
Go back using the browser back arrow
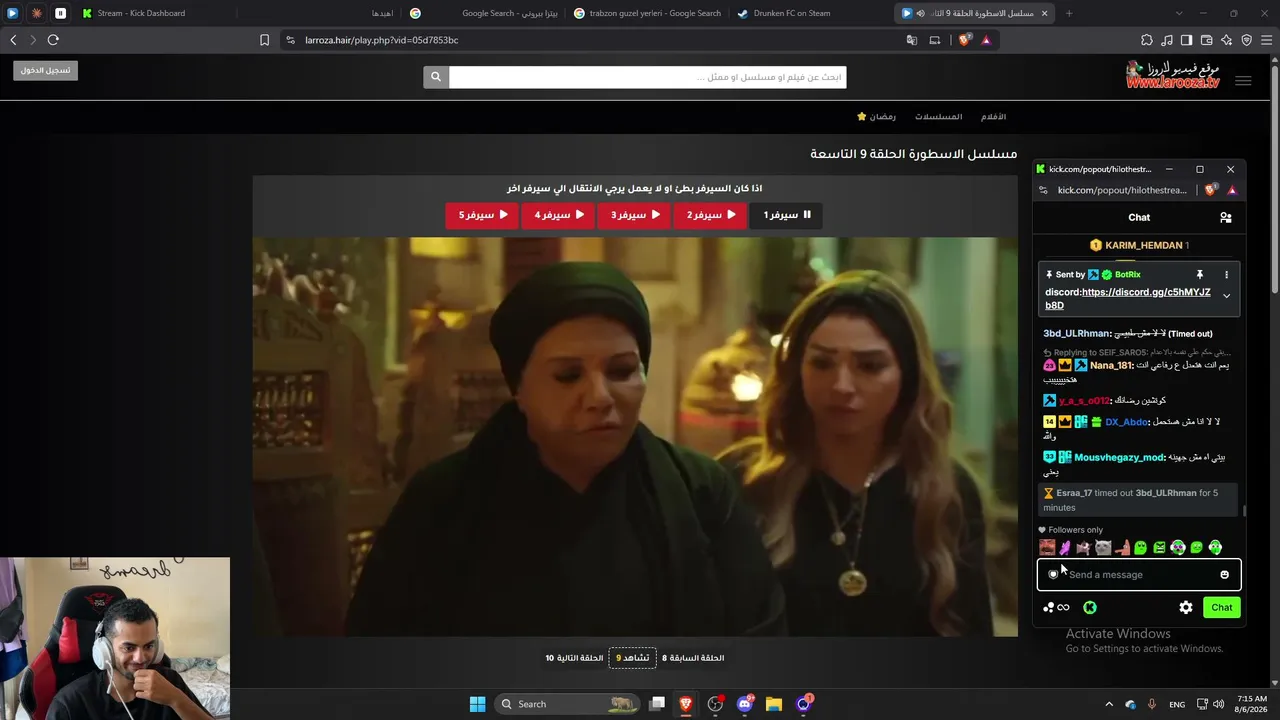13,40
